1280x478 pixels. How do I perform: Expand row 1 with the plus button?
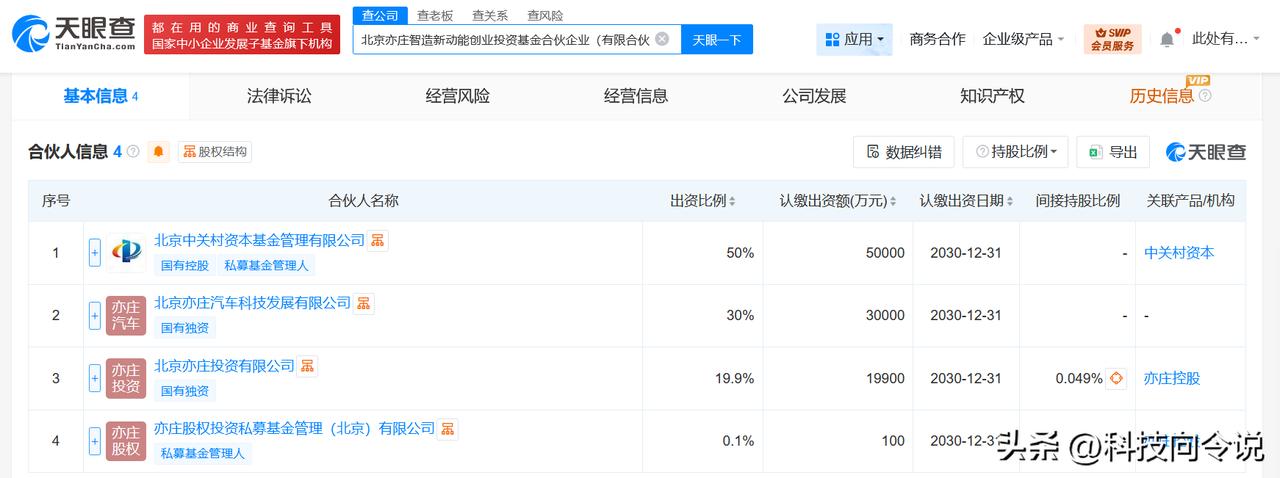[95, 253]
